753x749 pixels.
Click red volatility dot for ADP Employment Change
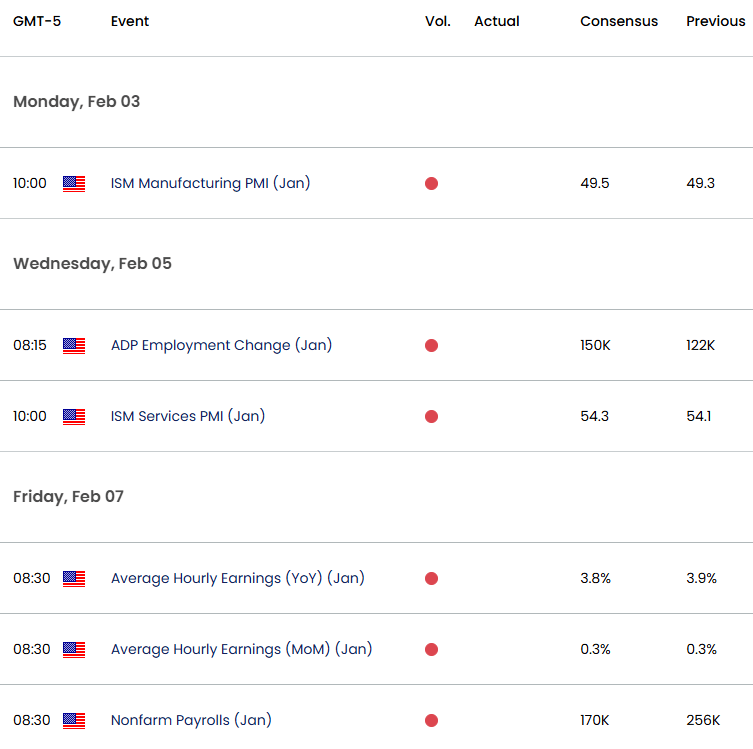(431, 346)
